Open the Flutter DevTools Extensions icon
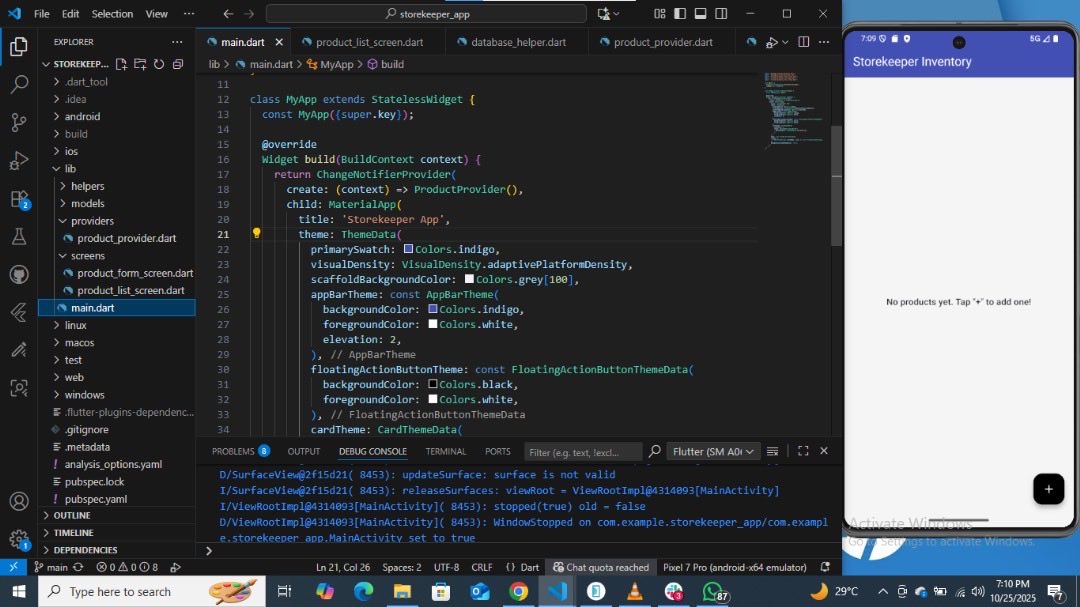 [x=751, y=42]
